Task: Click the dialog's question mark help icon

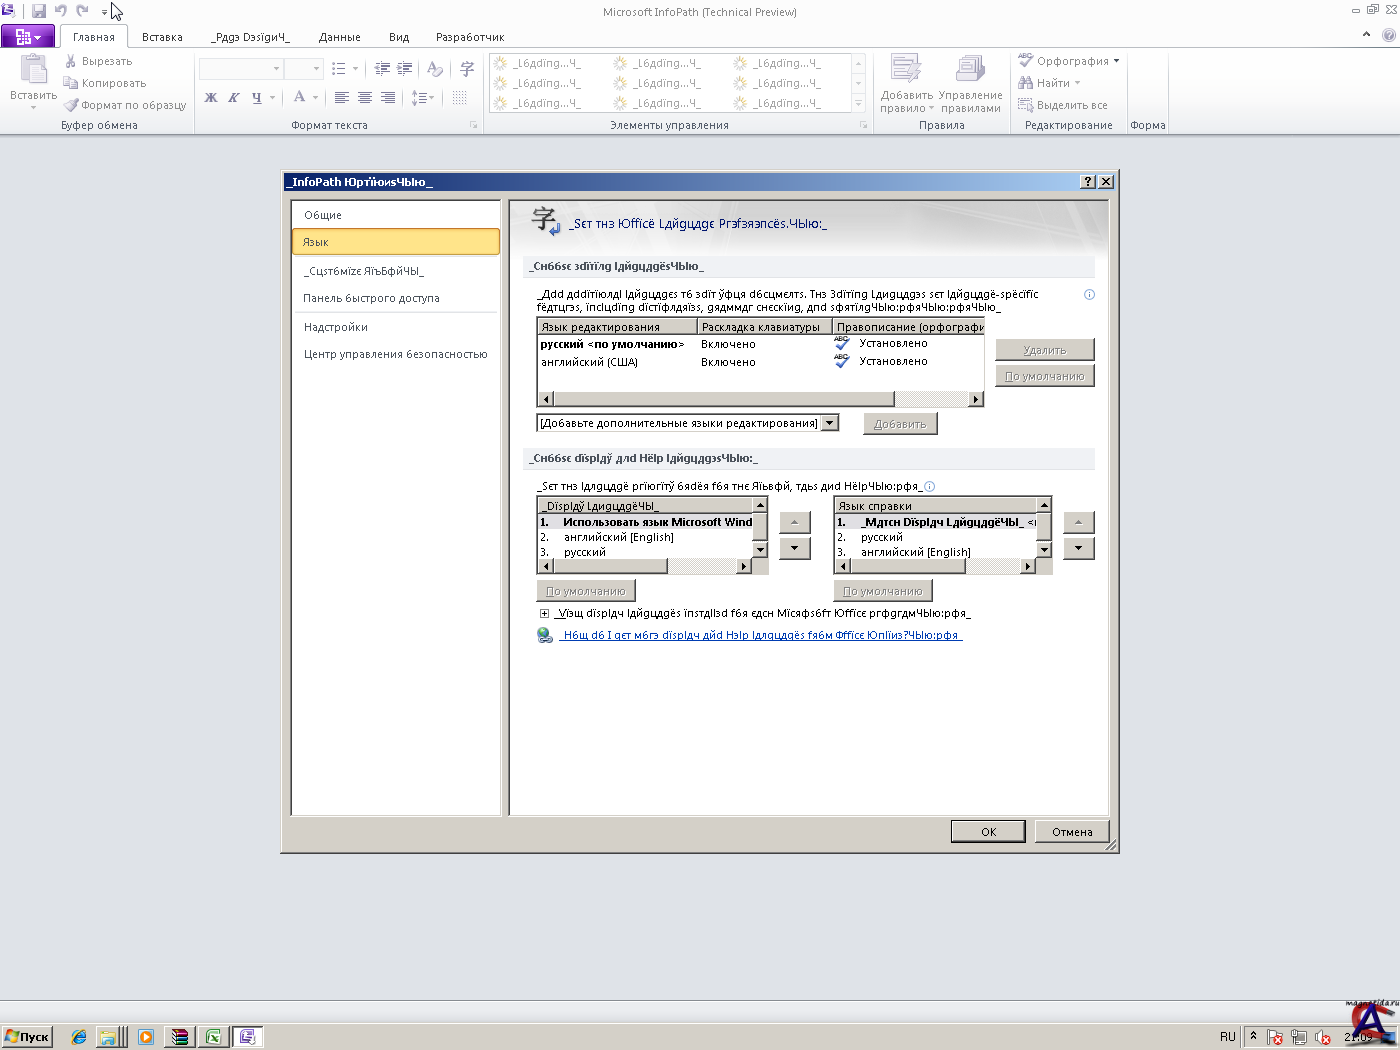Action: coord(1088,182)
